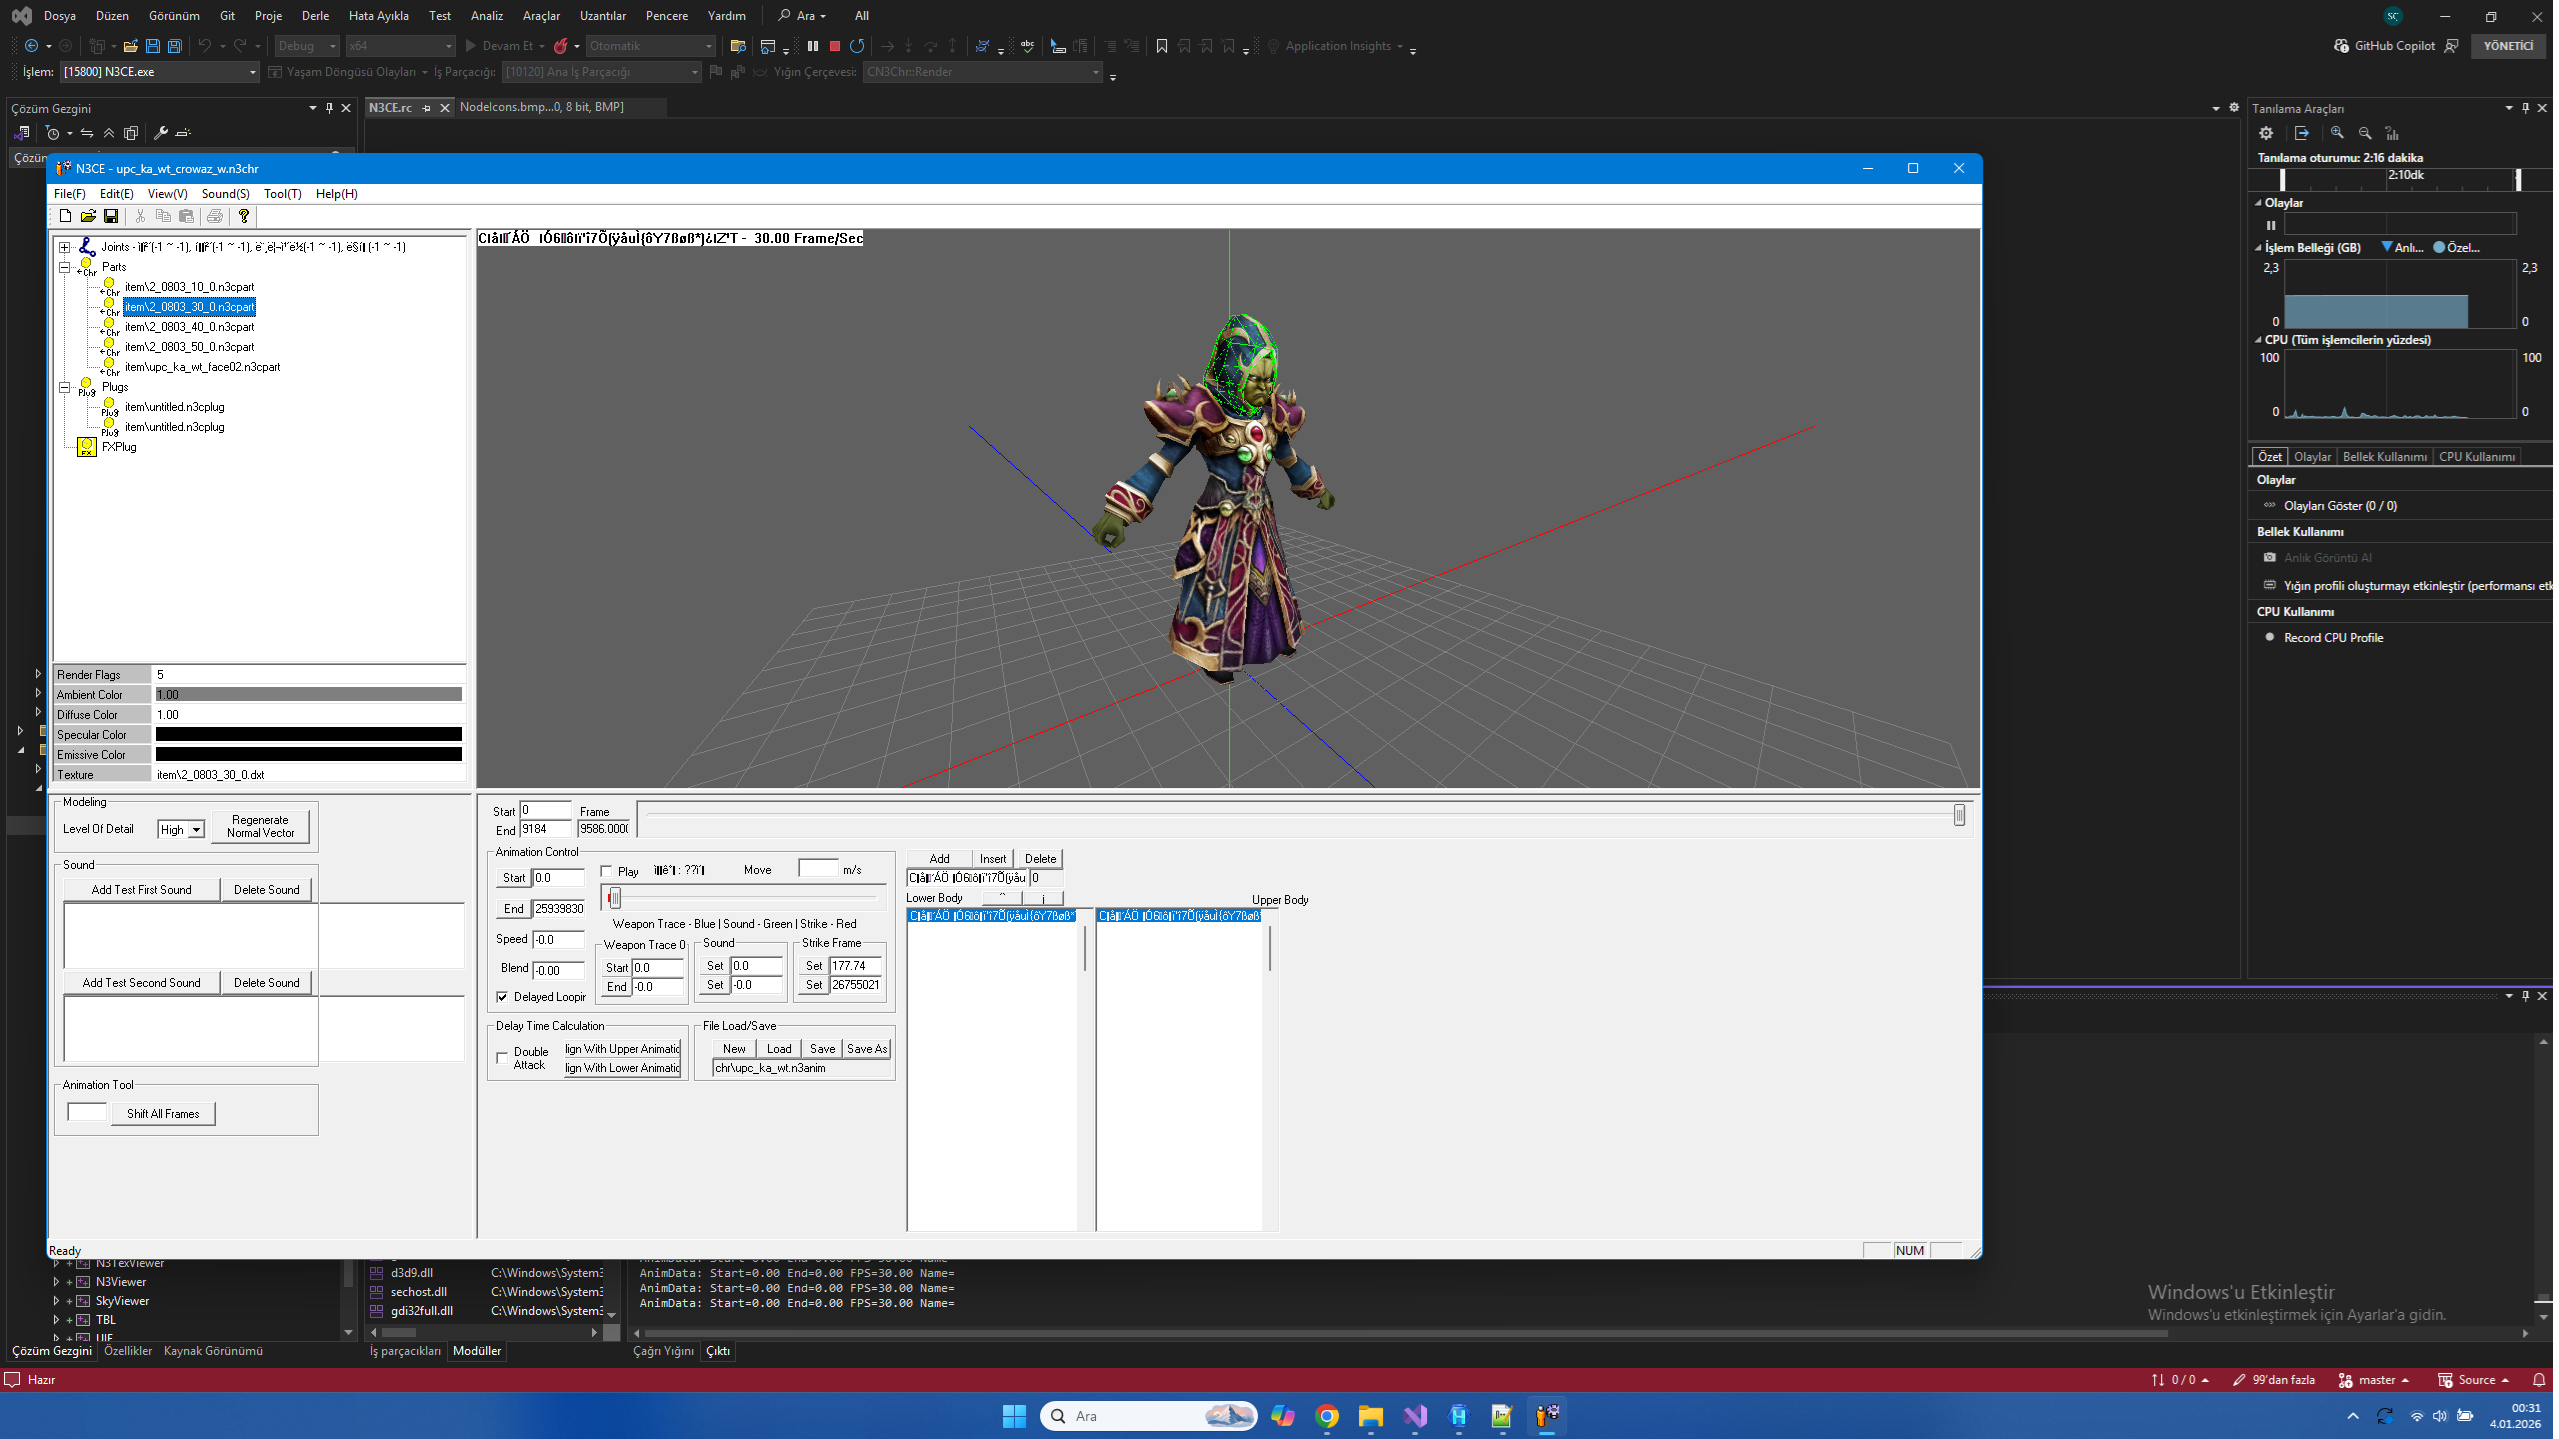Viewport: 2559px width, 1439px height.
Task: Open the x64 platform dropdown
Action: pos(400,46)
